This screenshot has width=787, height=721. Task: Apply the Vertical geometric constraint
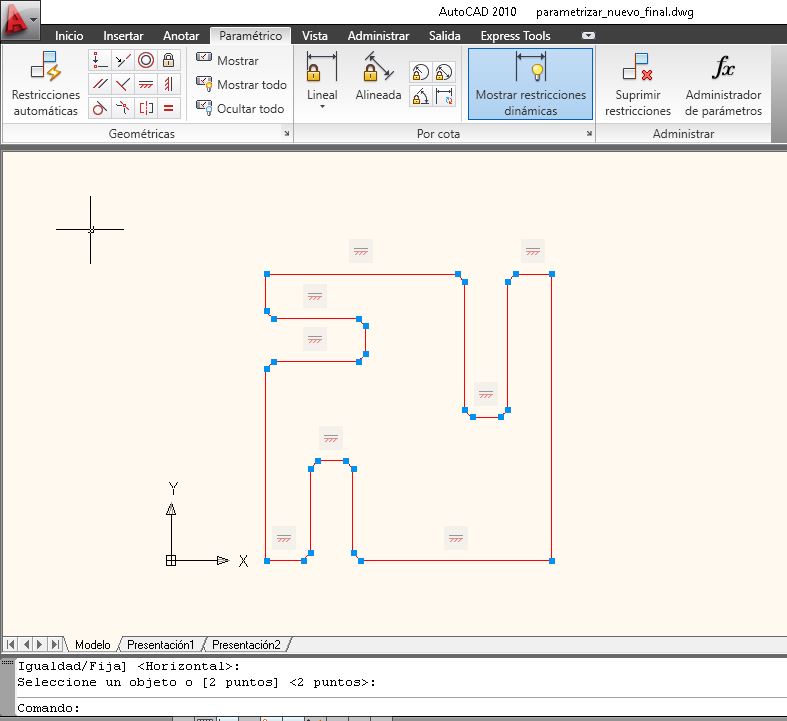pos(169,84)
